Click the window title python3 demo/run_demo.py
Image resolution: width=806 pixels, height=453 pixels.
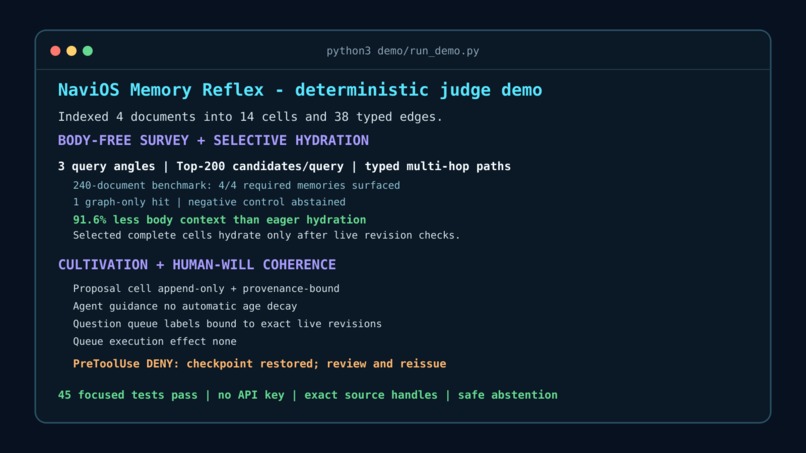click(402, 51)
